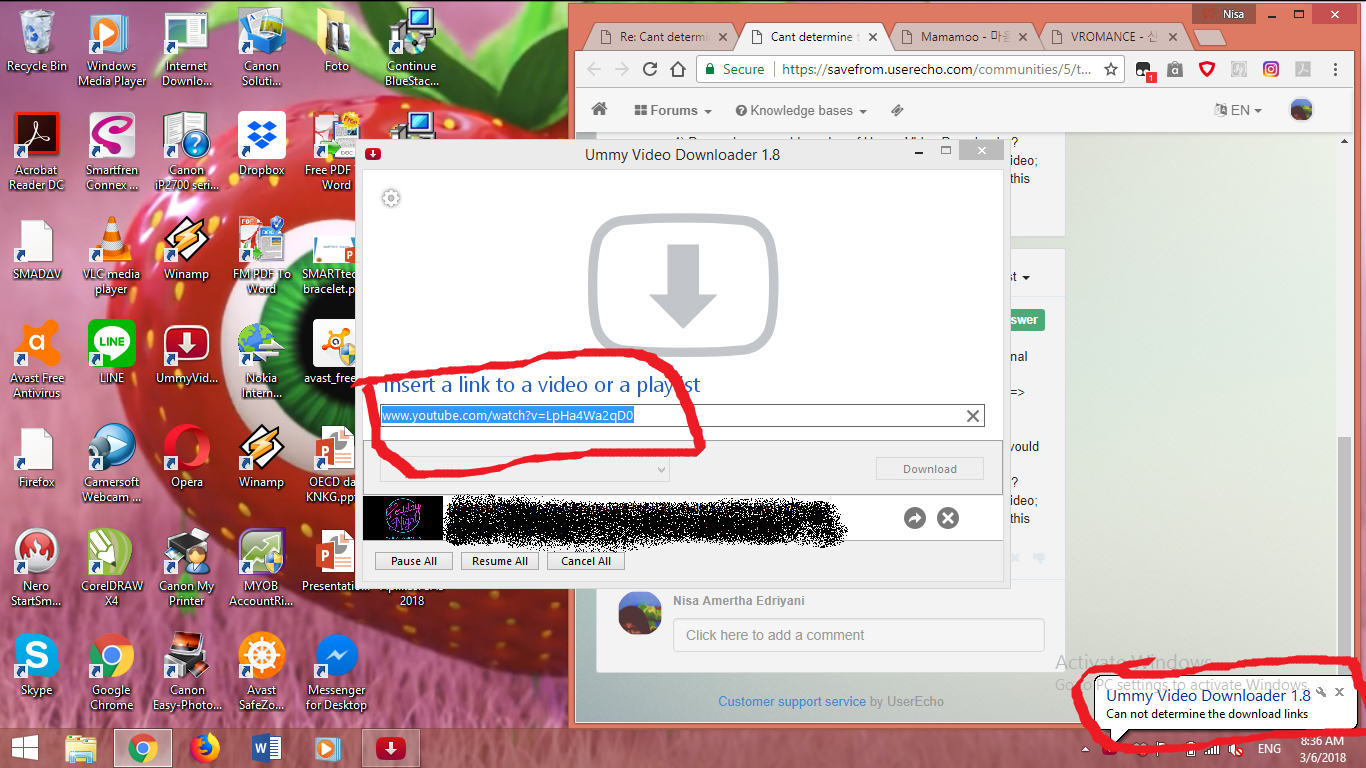Viewport: 1366px width, 768px height.
Task: Open user avatar in UserEcho navbar
Action: (1301, 110)
